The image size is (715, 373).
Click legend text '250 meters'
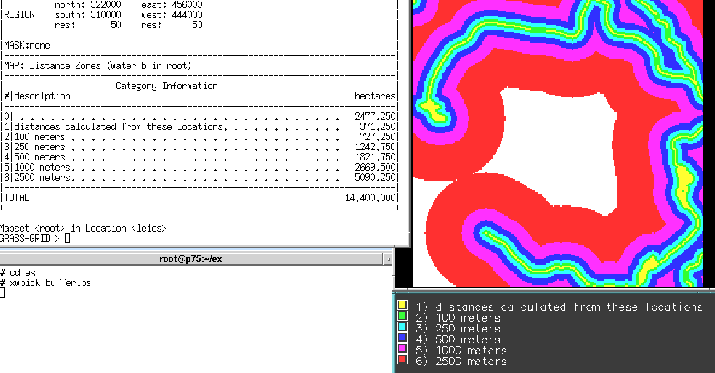tap(468, 329)
